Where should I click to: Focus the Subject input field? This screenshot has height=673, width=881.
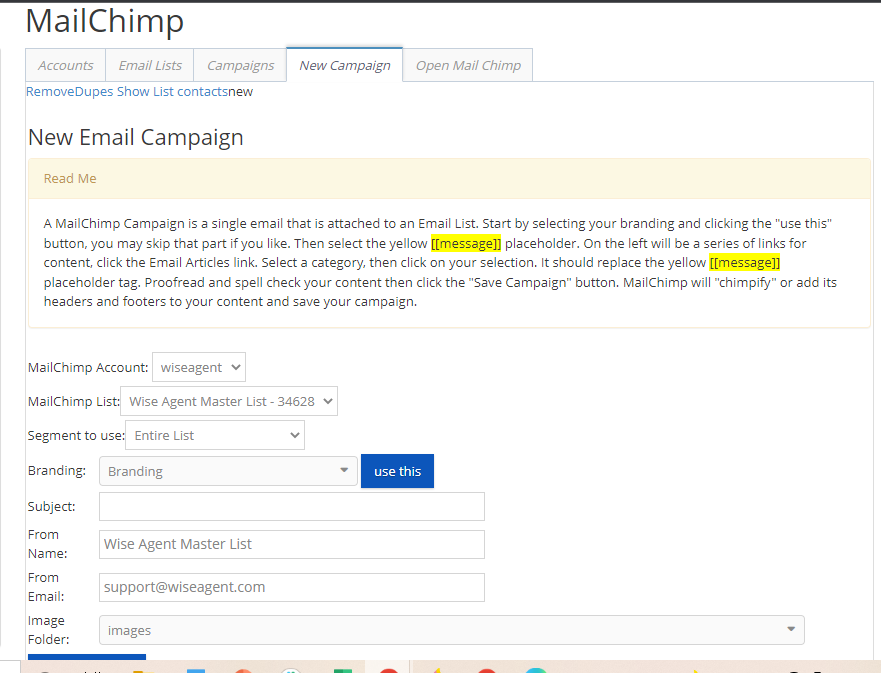pos(292,507)
